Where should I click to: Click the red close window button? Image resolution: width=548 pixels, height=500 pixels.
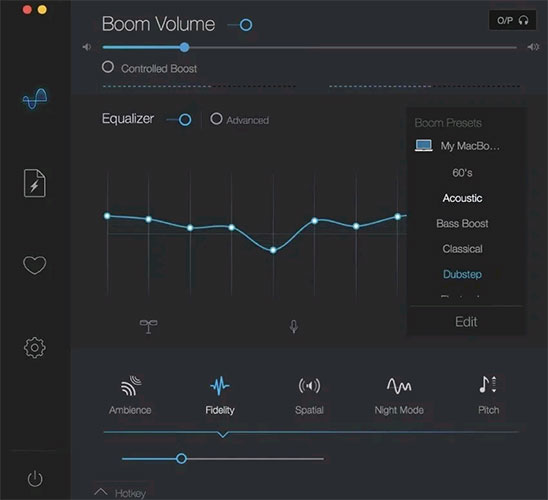27,9
